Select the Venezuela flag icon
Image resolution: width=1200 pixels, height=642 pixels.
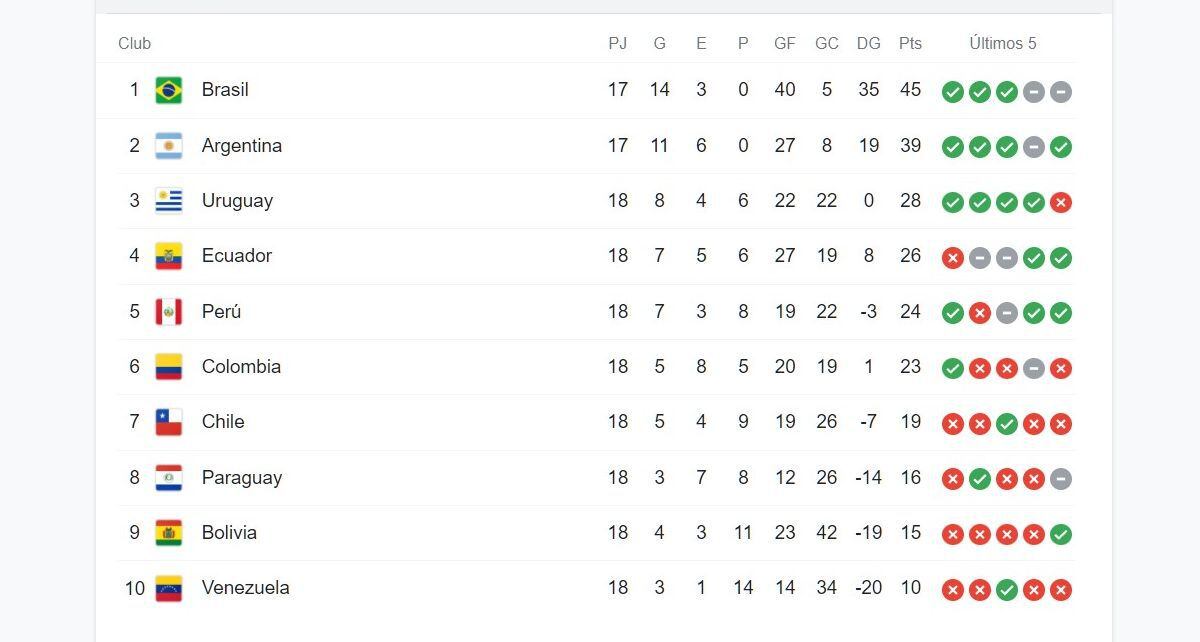pyautogui.click(x=171, y=588)
